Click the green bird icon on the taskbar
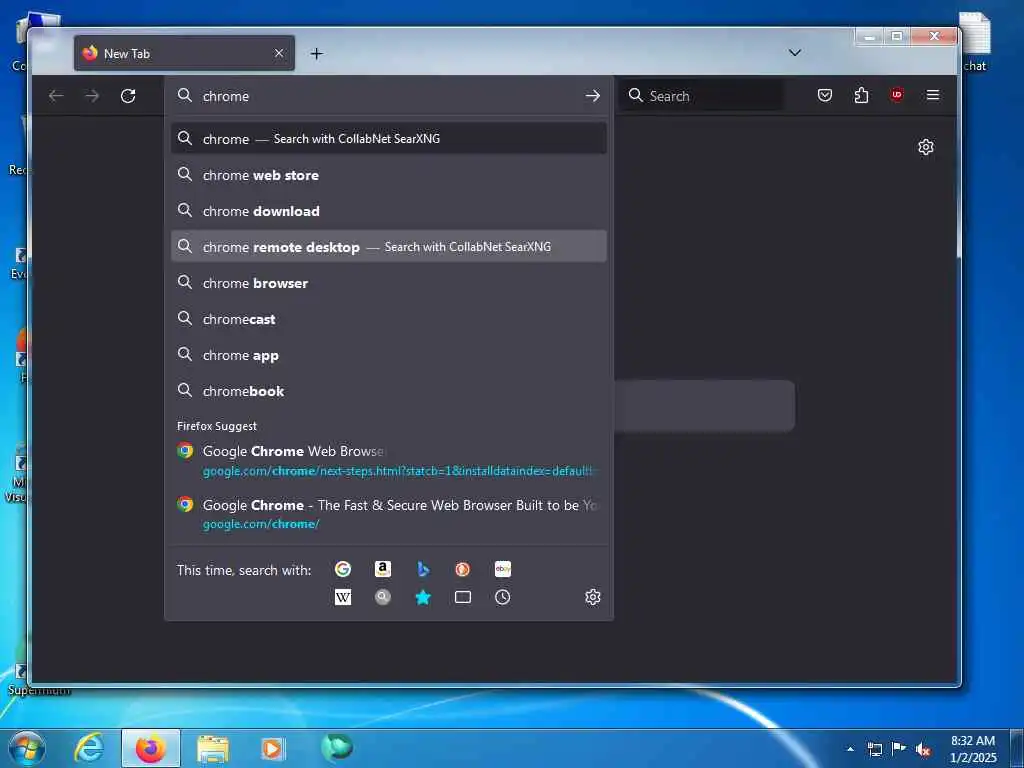The width and height of the screenshot is (1024, 768). (337, 746)
